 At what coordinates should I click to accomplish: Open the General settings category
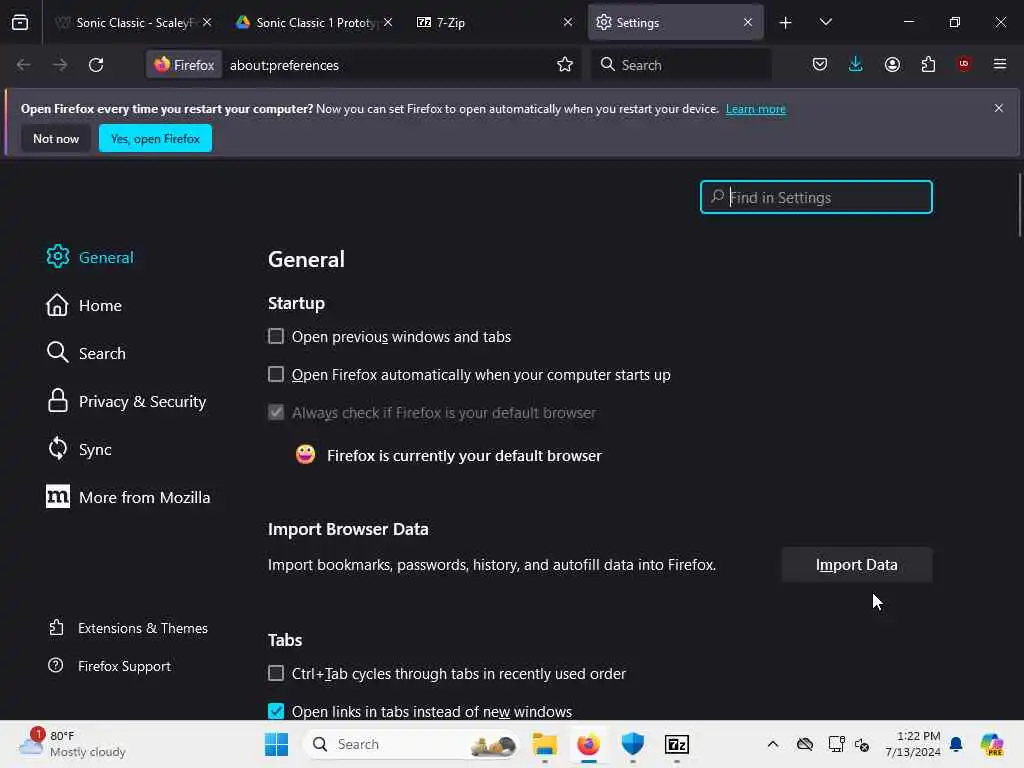point(90,257)
